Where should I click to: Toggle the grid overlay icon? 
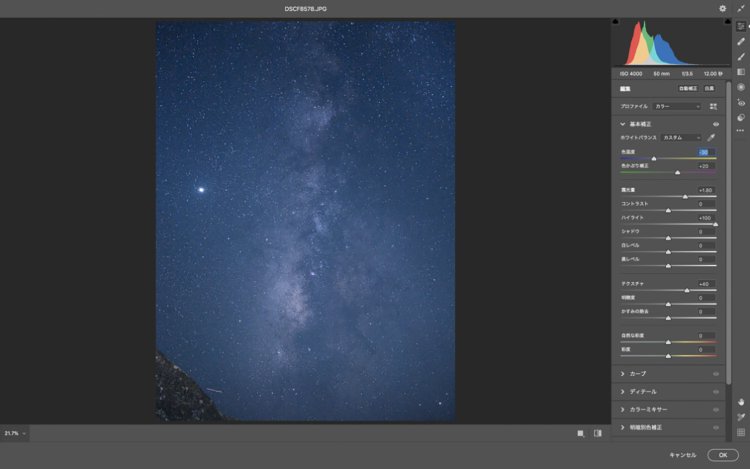pos(741,432)
